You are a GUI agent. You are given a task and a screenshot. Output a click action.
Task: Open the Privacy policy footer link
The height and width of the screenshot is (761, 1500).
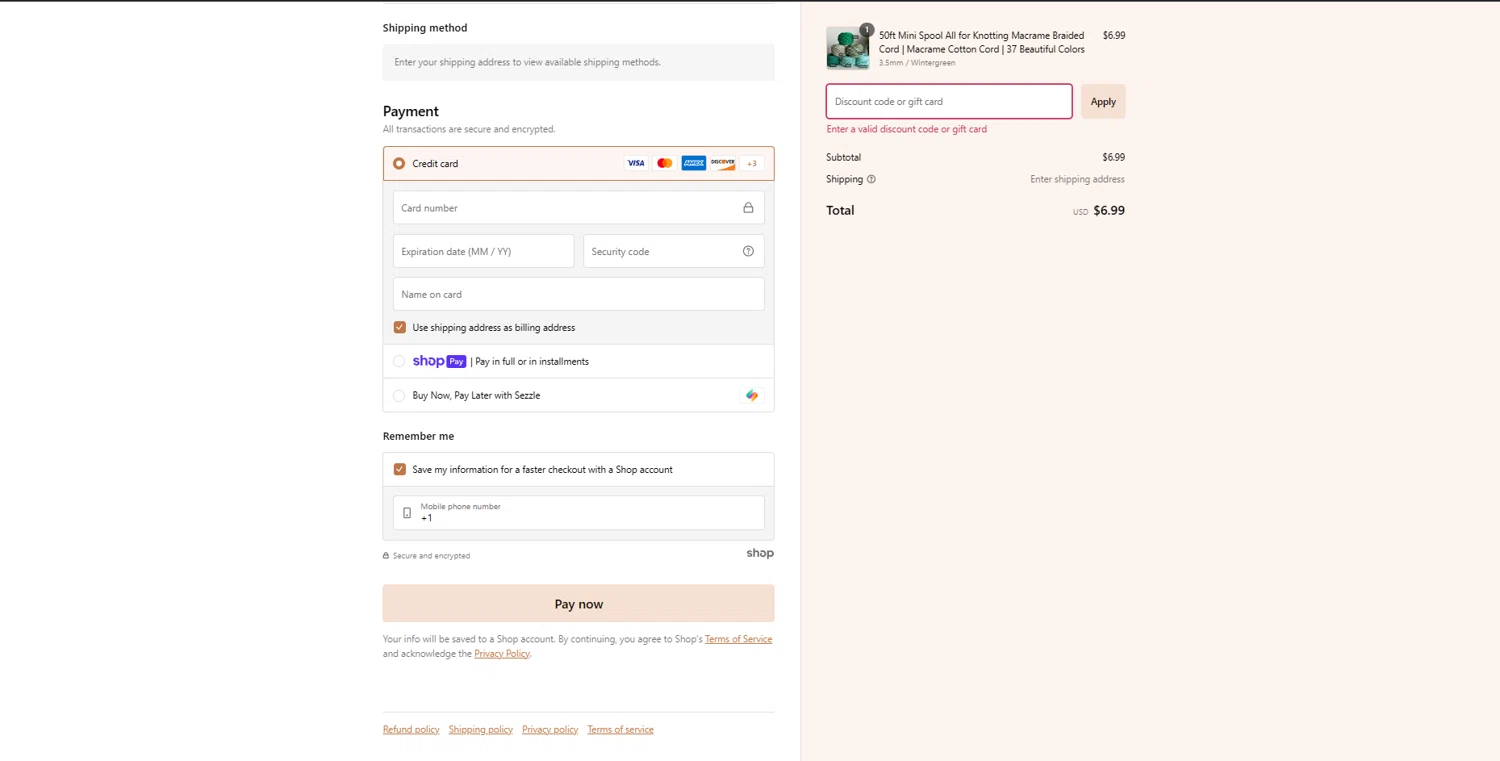click(550, 729)
